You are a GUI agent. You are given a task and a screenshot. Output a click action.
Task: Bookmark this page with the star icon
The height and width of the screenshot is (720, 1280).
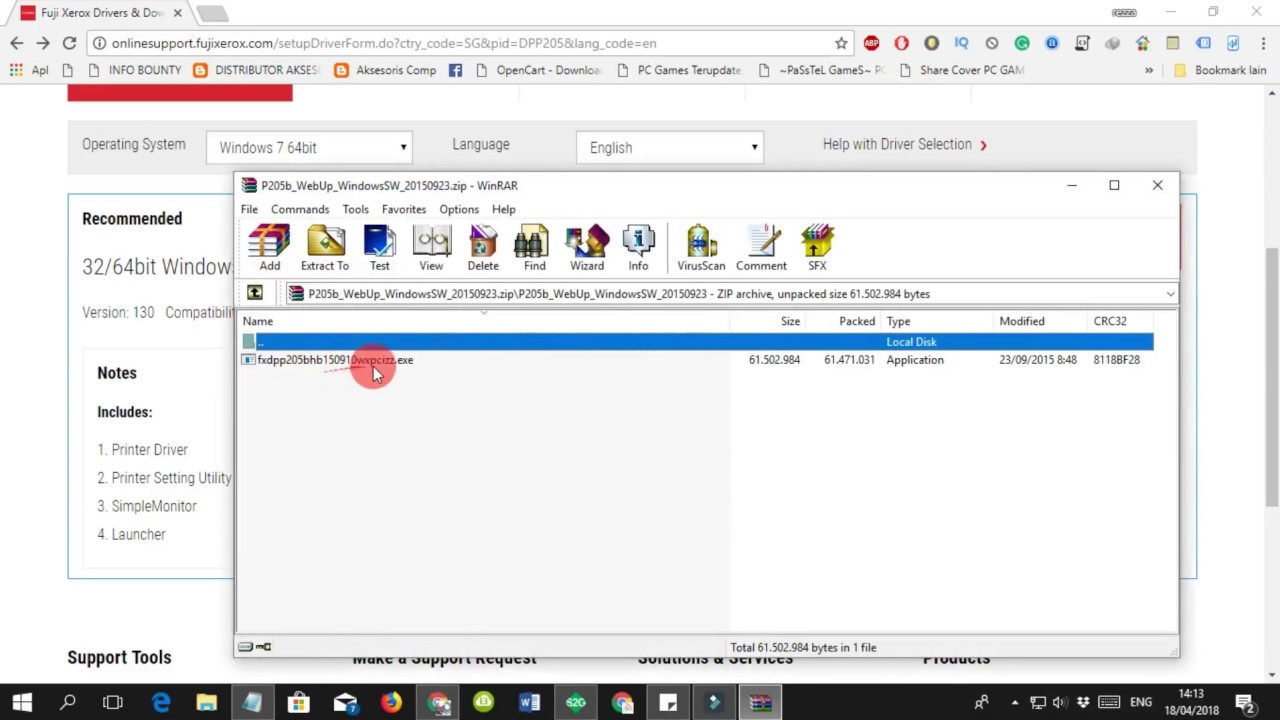(841, 43)
